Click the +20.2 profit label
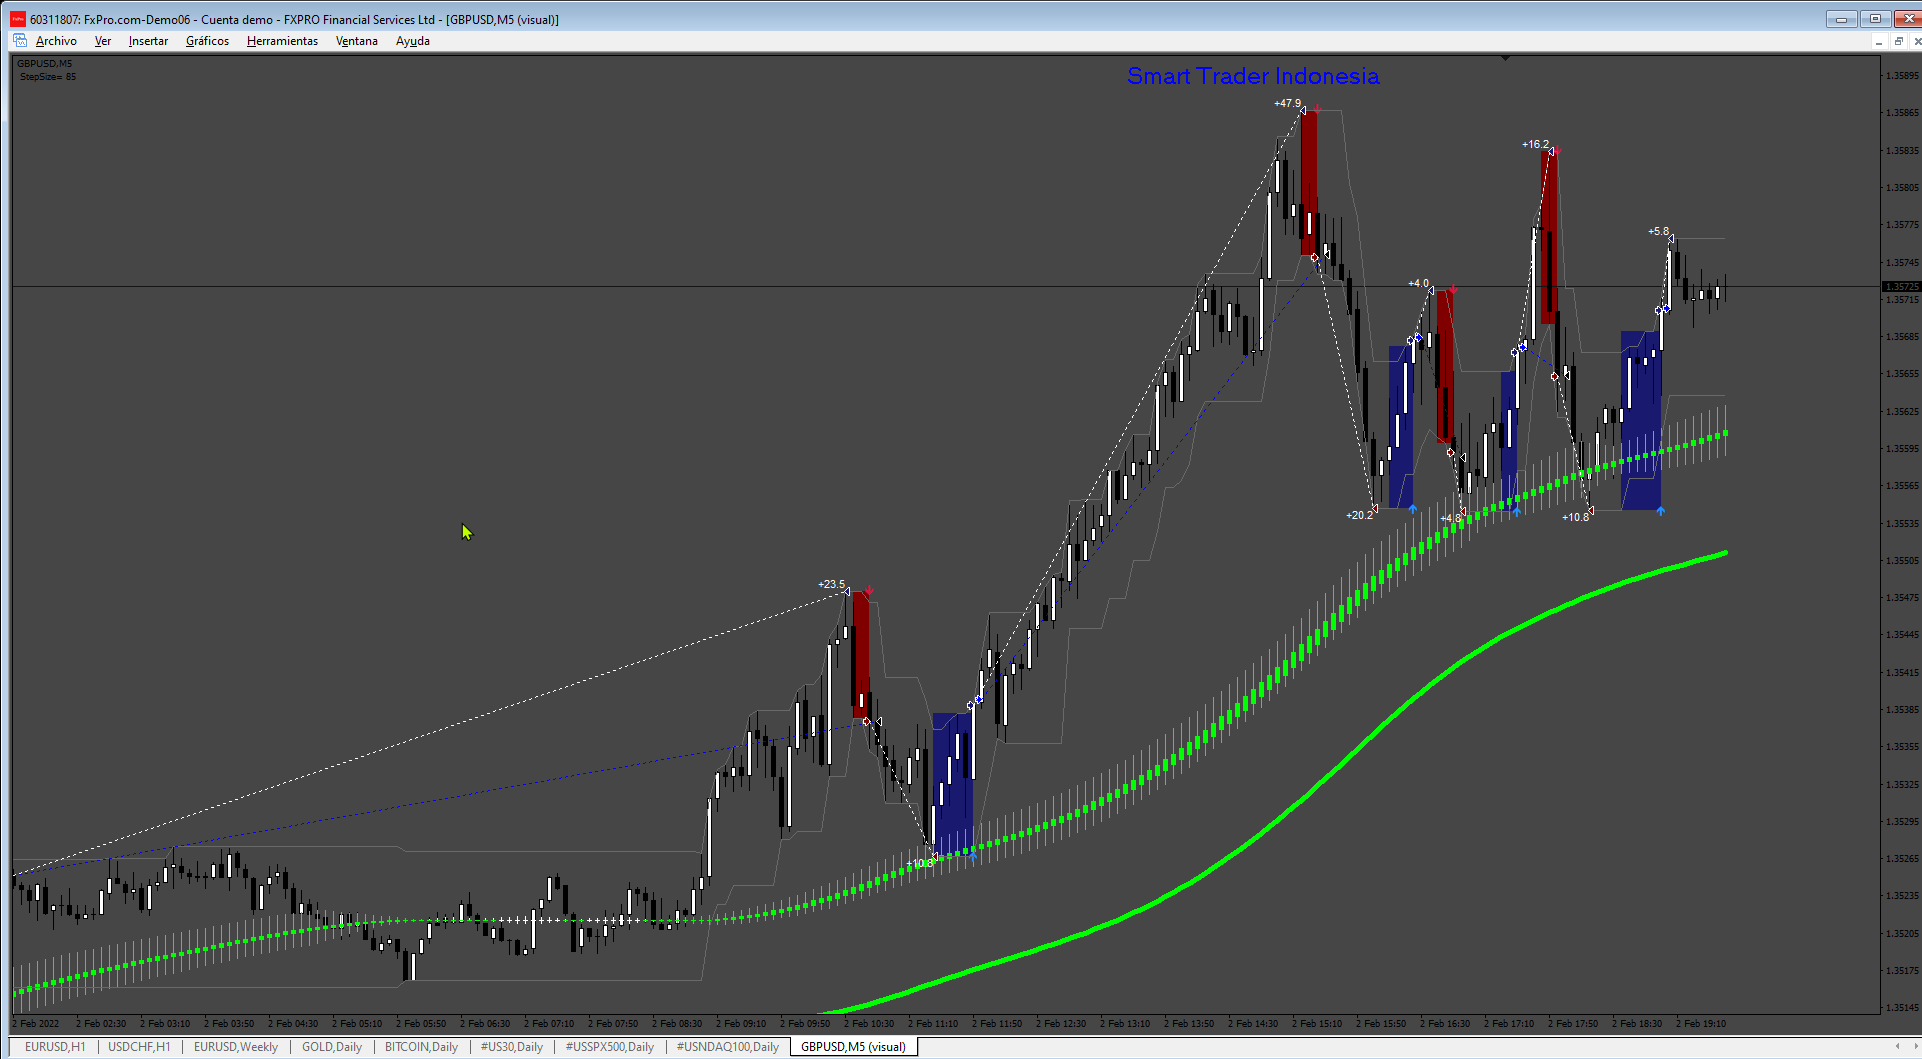The width and height of the screenshot is (1922, 1059). click(x=1359, y=515)
